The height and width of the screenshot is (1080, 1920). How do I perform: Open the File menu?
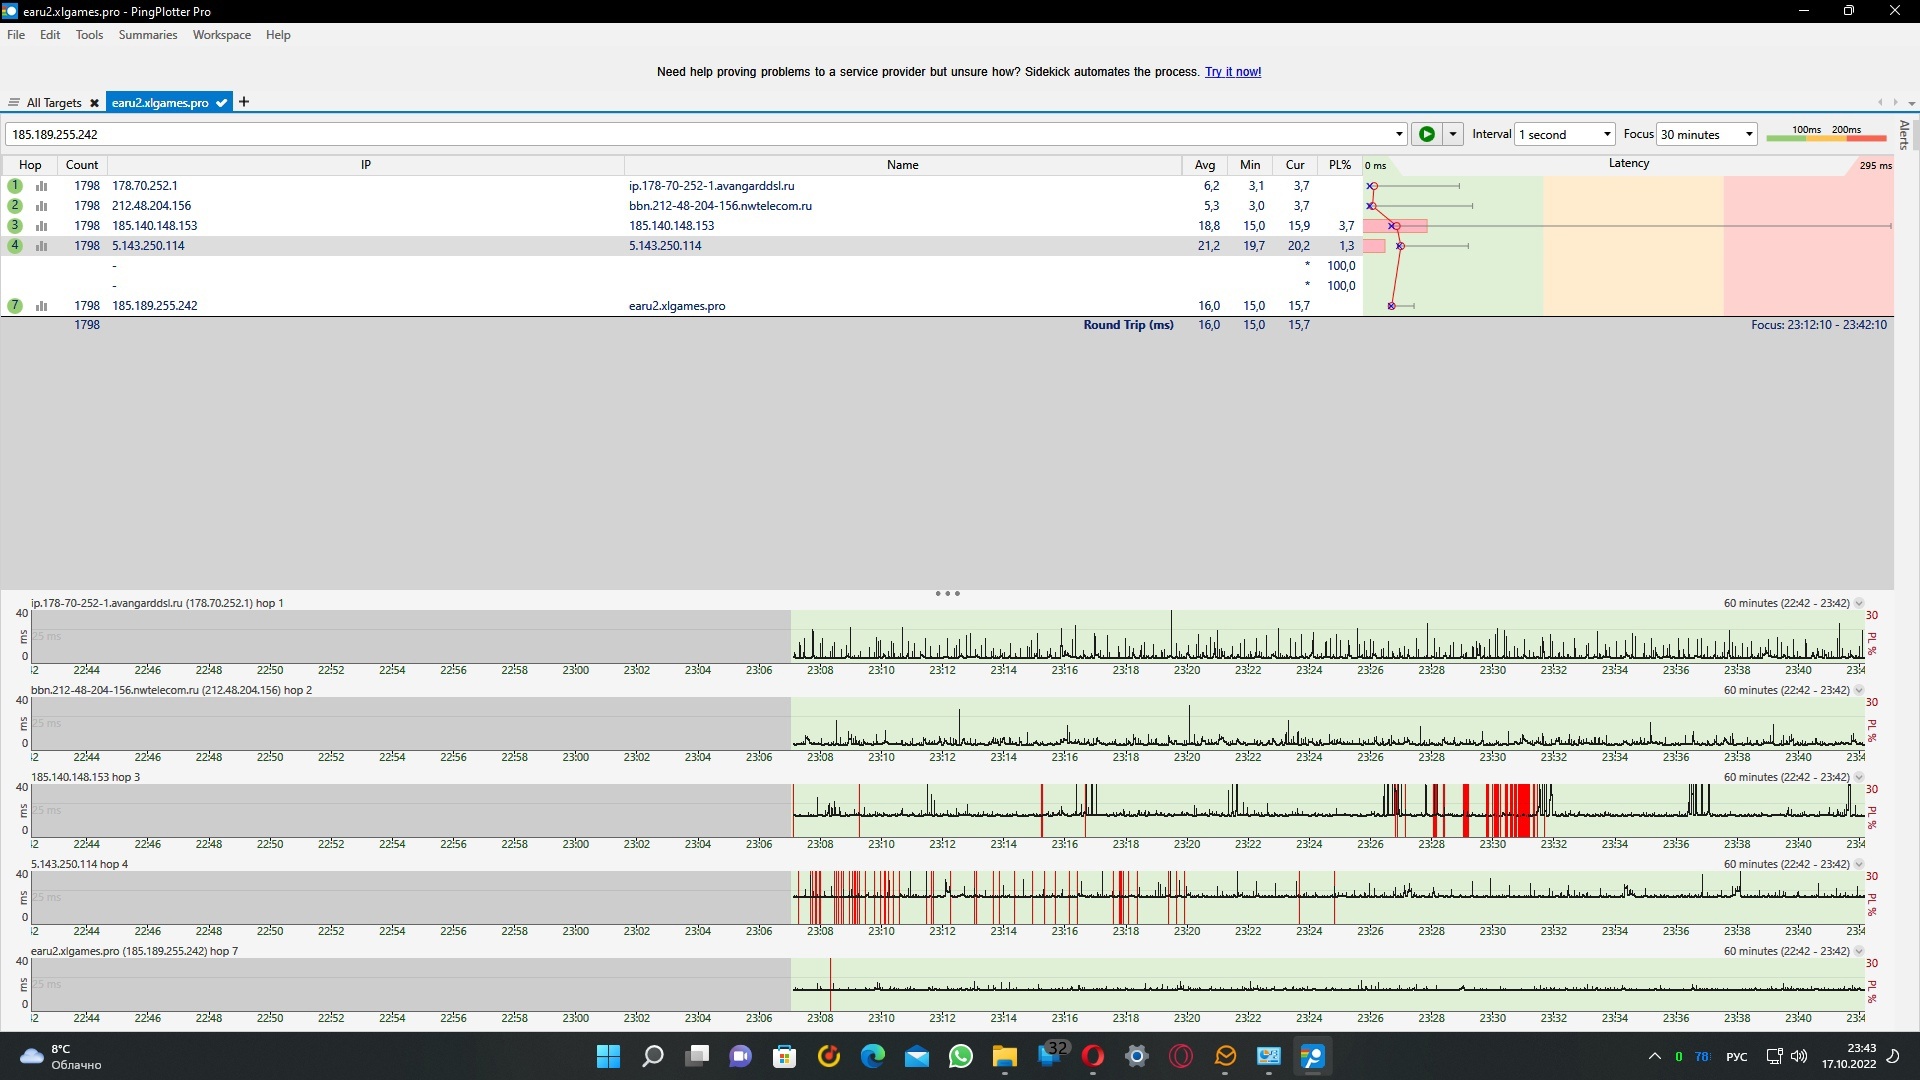click(16, 35)
